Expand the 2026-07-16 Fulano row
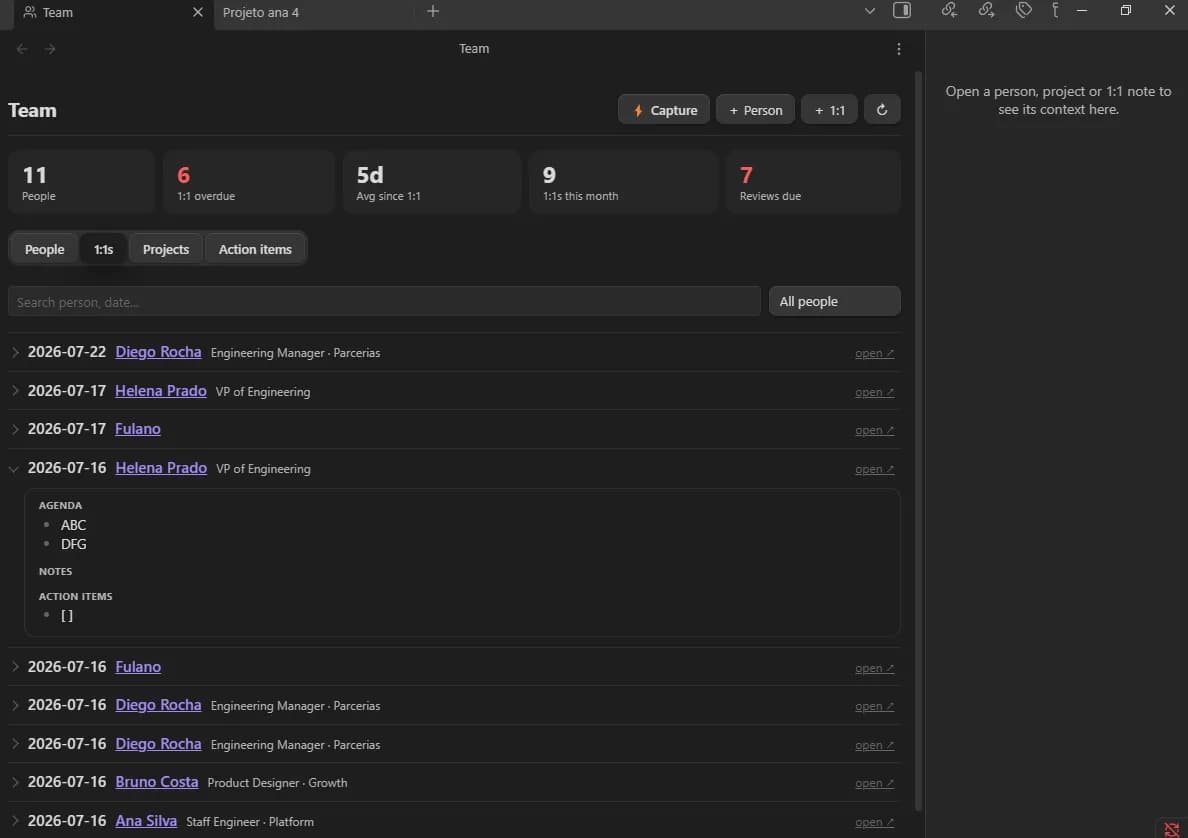Screen dimensions: 1188x838 [15, 667]
